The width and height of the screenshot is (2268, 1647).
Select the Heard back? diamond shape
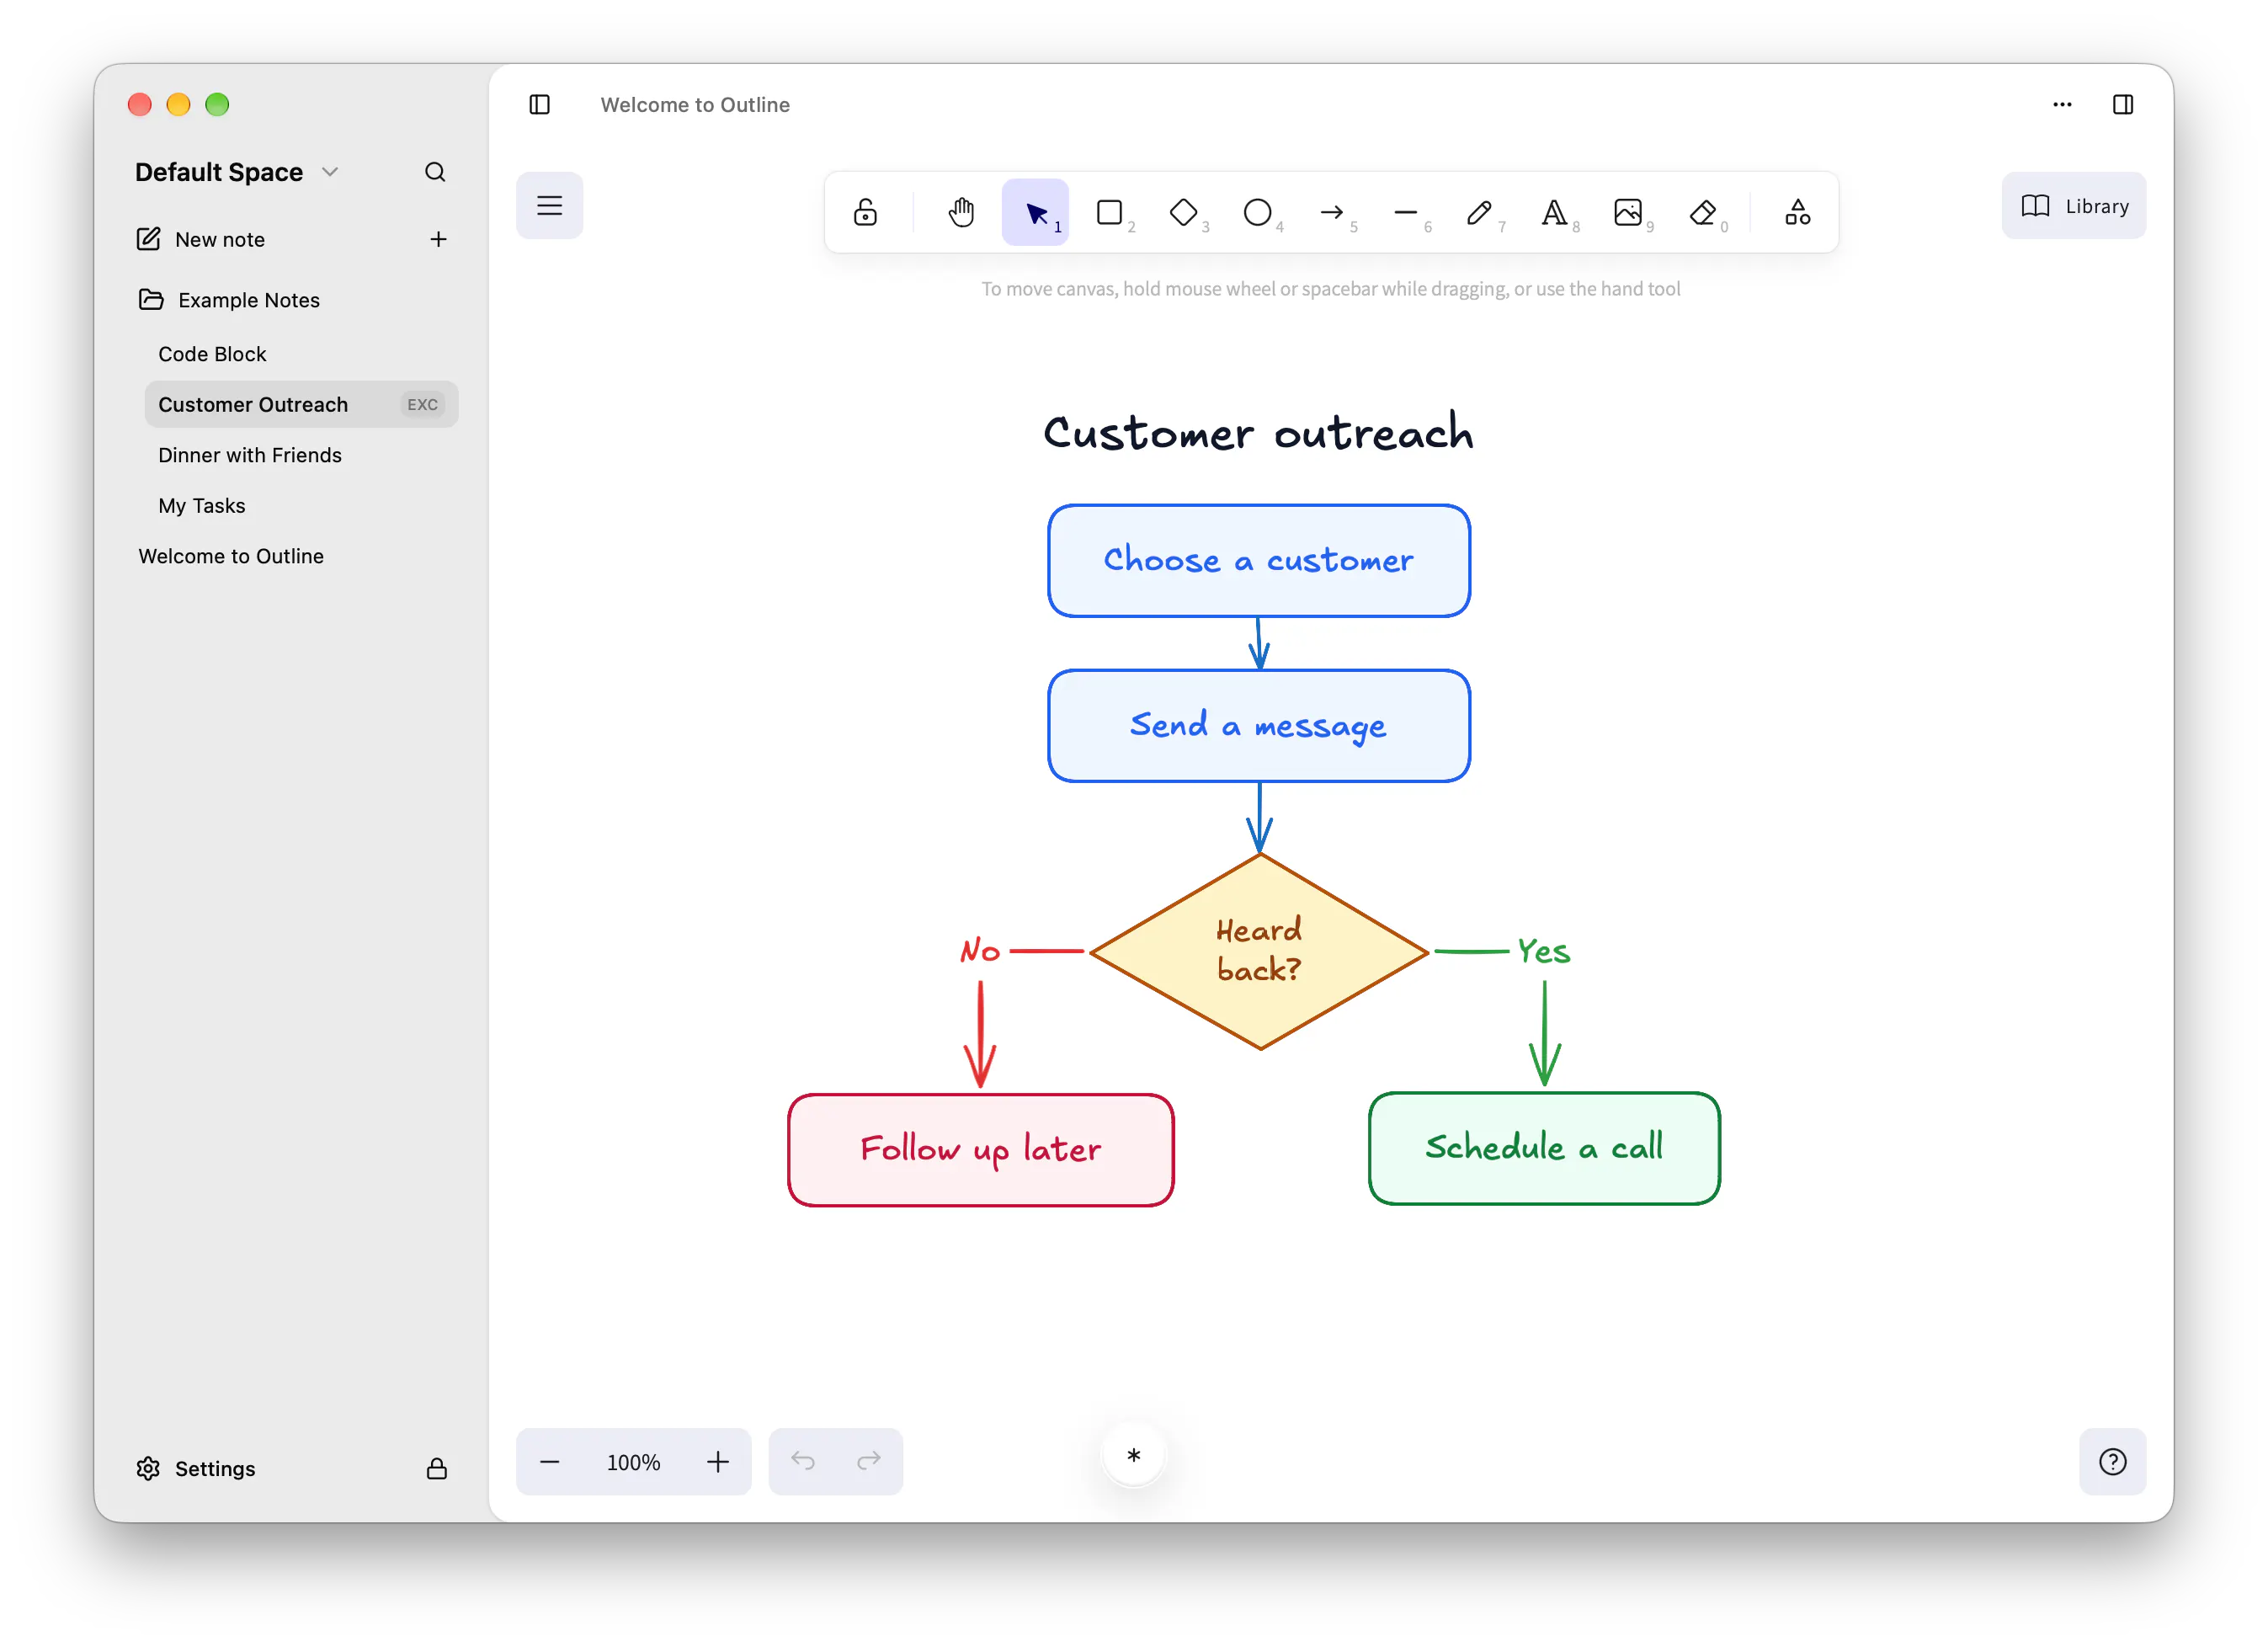[x=1259, y=951]
